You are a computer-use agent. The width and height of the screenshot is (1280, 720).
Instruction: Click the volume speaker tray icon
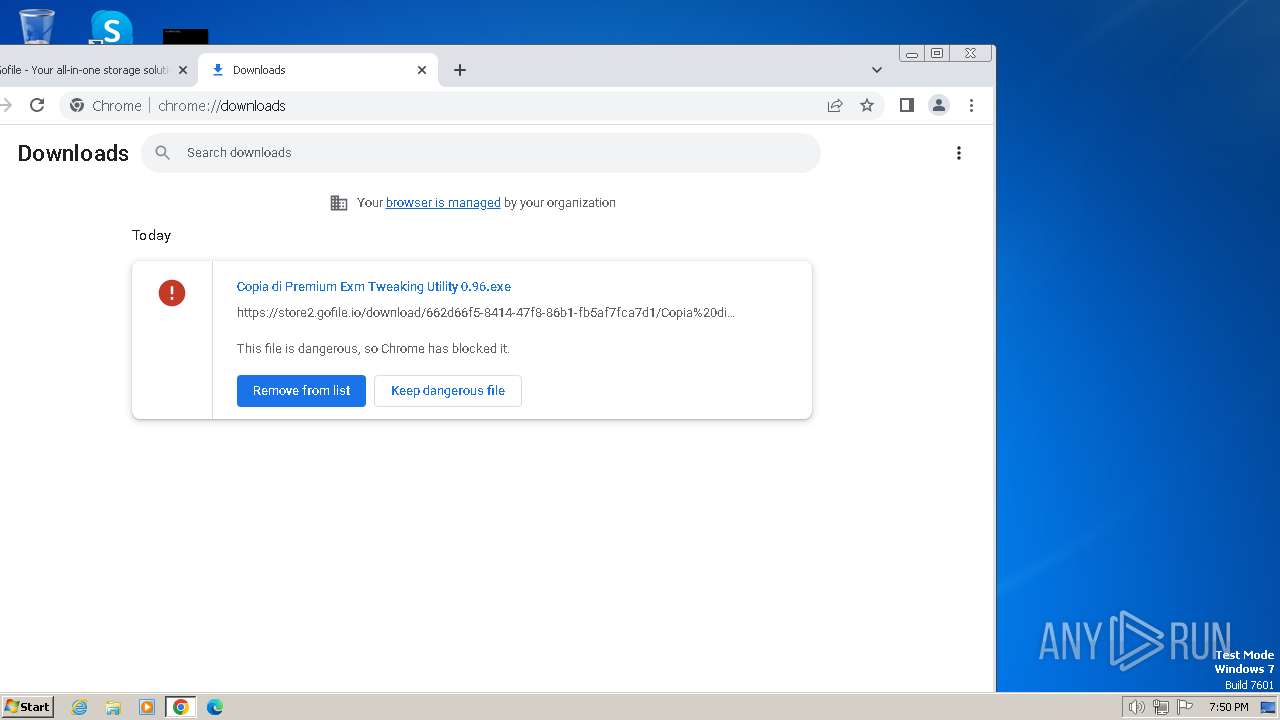click(1136, 707)
